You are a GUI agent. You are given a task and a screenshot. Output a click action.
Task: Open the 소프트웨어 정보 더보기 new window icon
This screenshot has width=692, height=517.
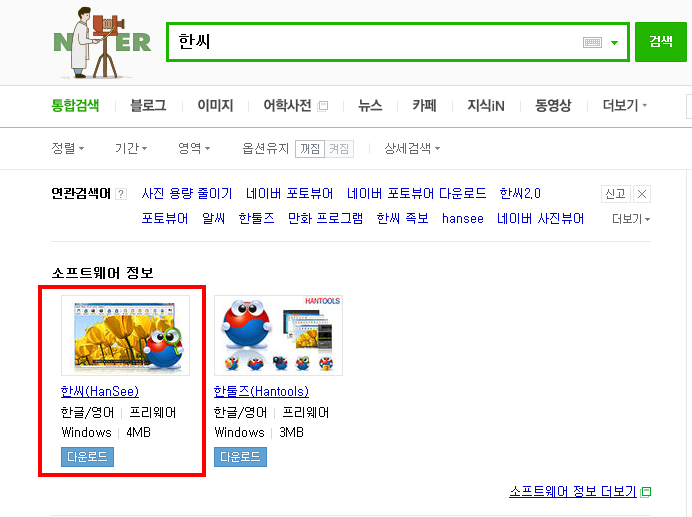tap(646, 492)
